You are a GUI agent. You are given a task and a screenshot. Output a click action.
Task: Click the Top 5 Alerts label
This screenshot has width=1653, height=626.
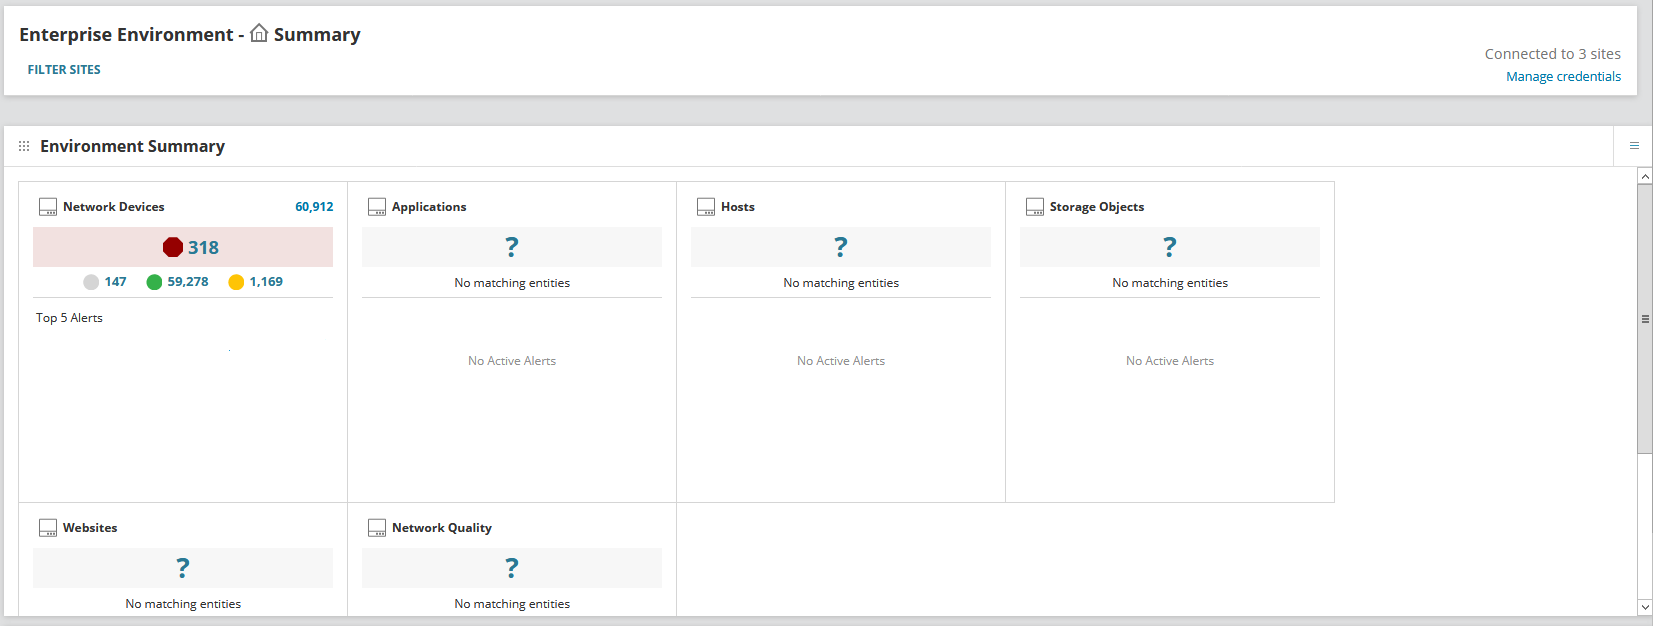coord(69,318)
